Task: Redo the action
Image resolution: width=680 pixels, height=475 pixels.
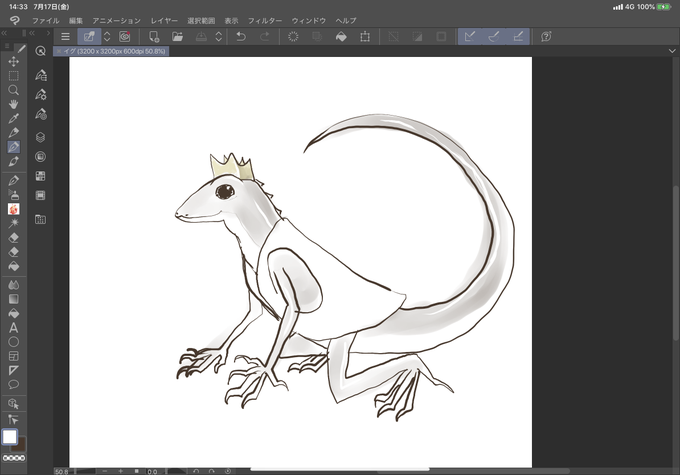Action: (x=265, y=36)
